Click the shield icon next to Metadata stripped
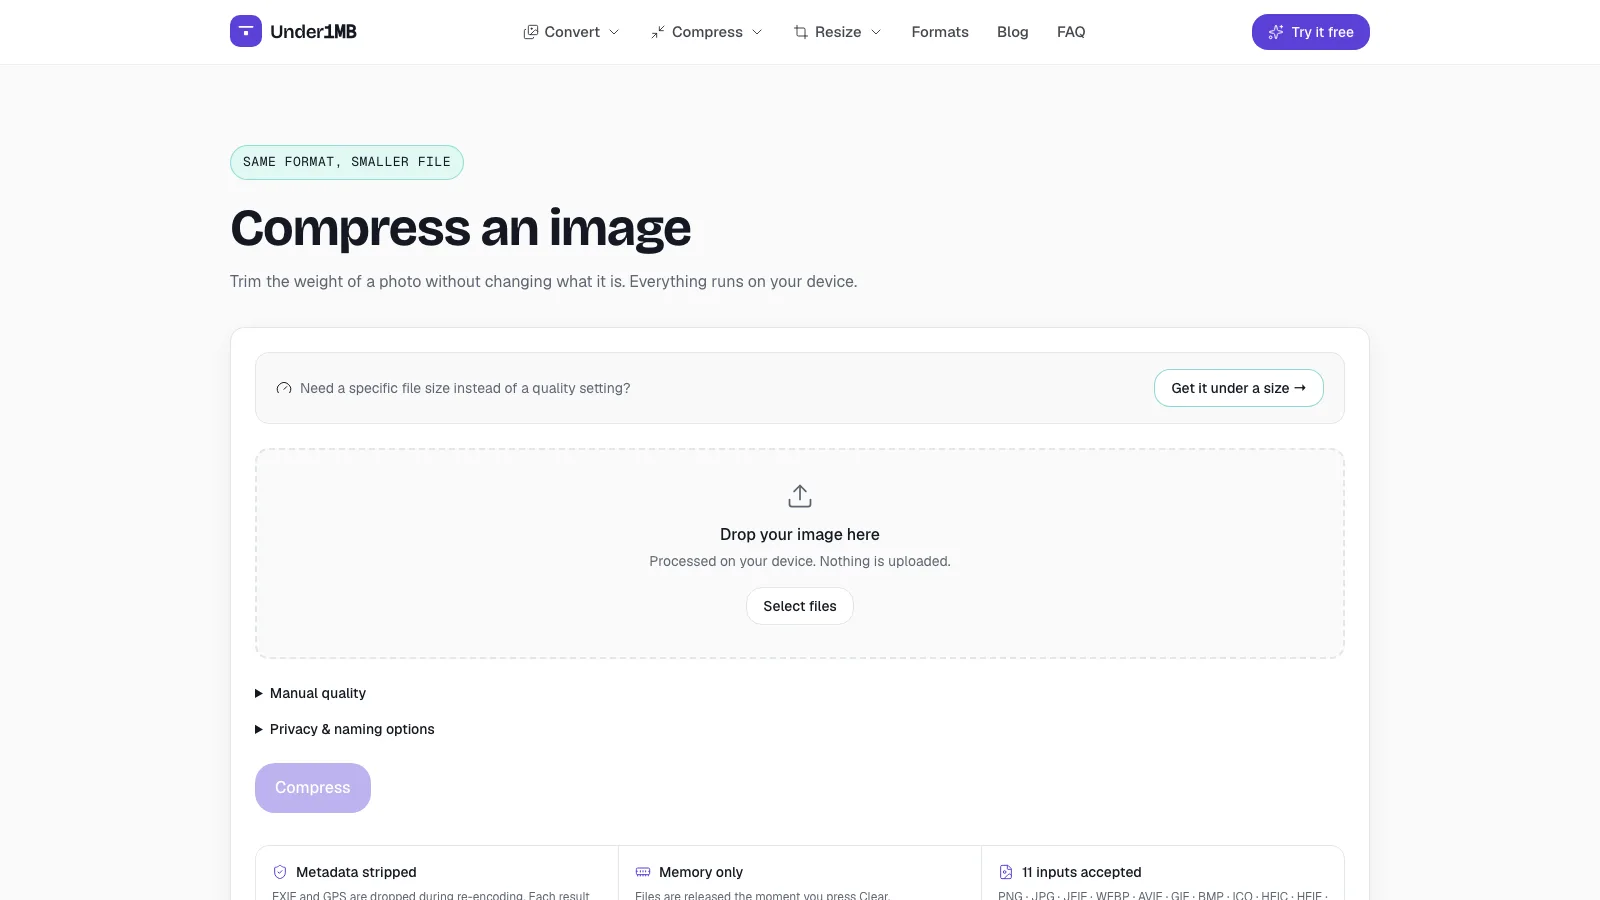The image size is (1600, 900). [x=280, y=872]
